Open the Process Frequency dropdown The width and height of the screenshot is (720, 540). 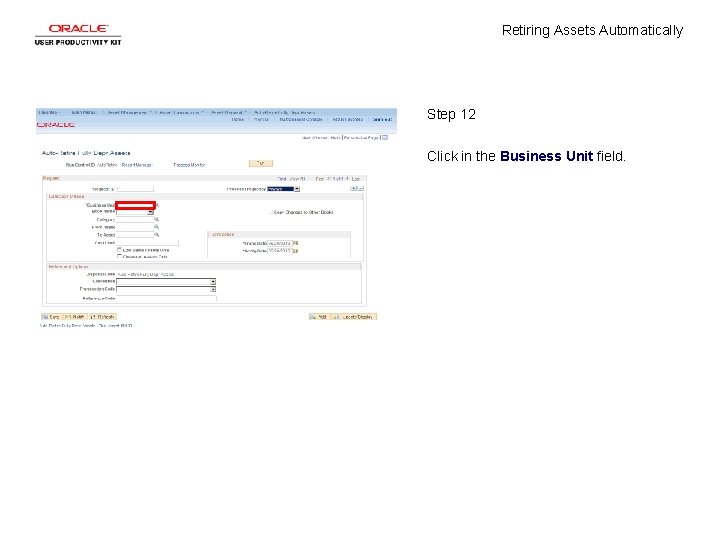pos(297,189)
